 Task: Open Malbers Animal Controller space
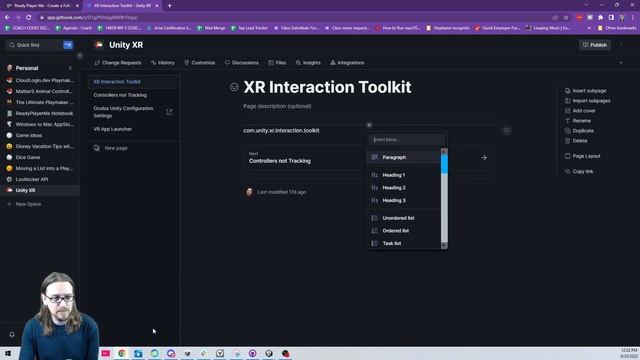[x=40, y=91]
